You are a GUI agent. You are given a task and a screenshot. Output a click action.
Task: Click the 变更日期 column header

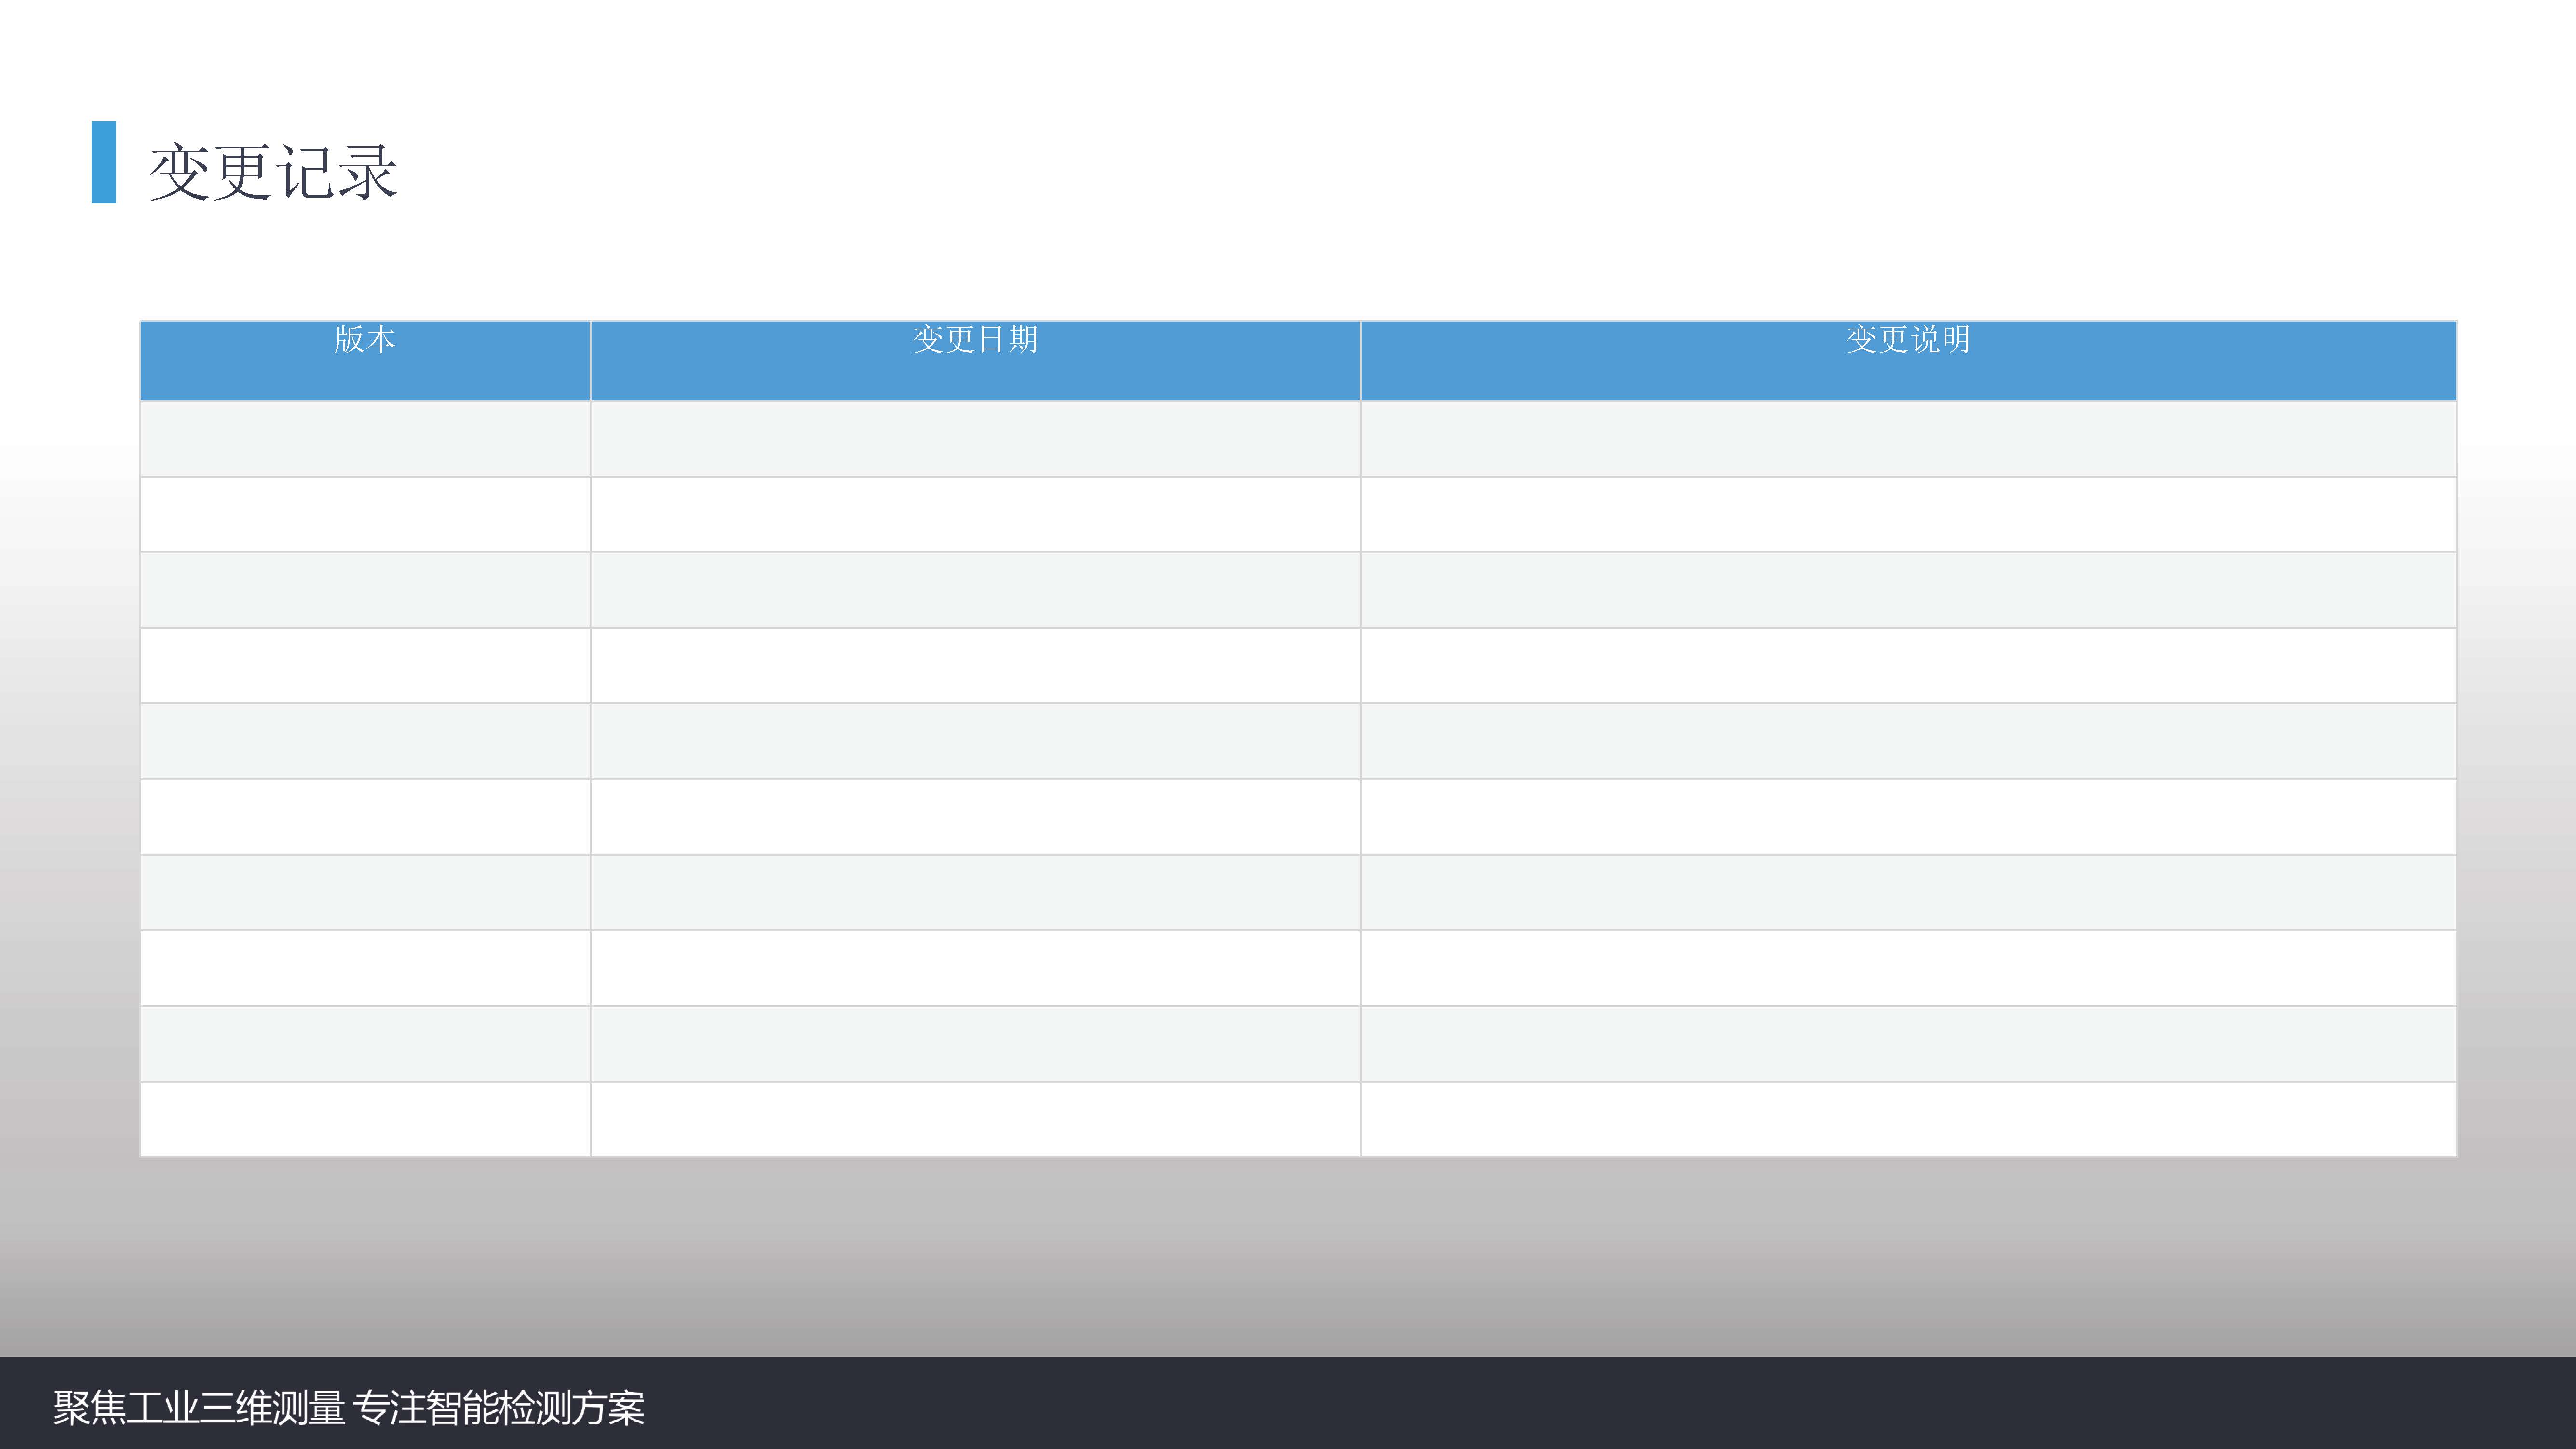click(x=975, y=341)
